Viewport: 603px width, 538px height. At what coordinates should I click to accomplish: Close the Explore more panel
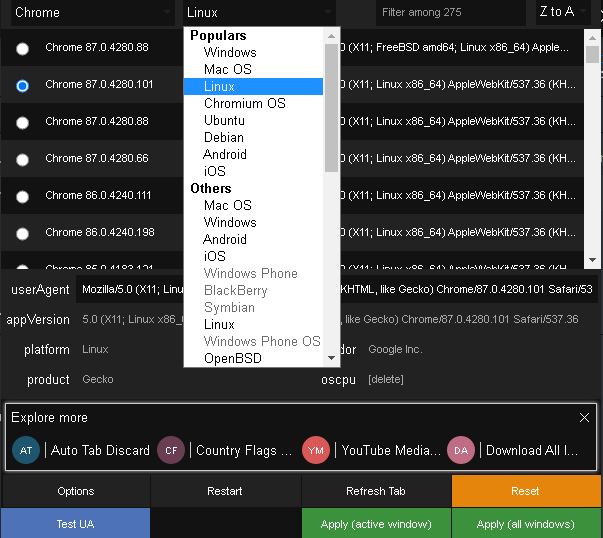click(x=584, y=417)
